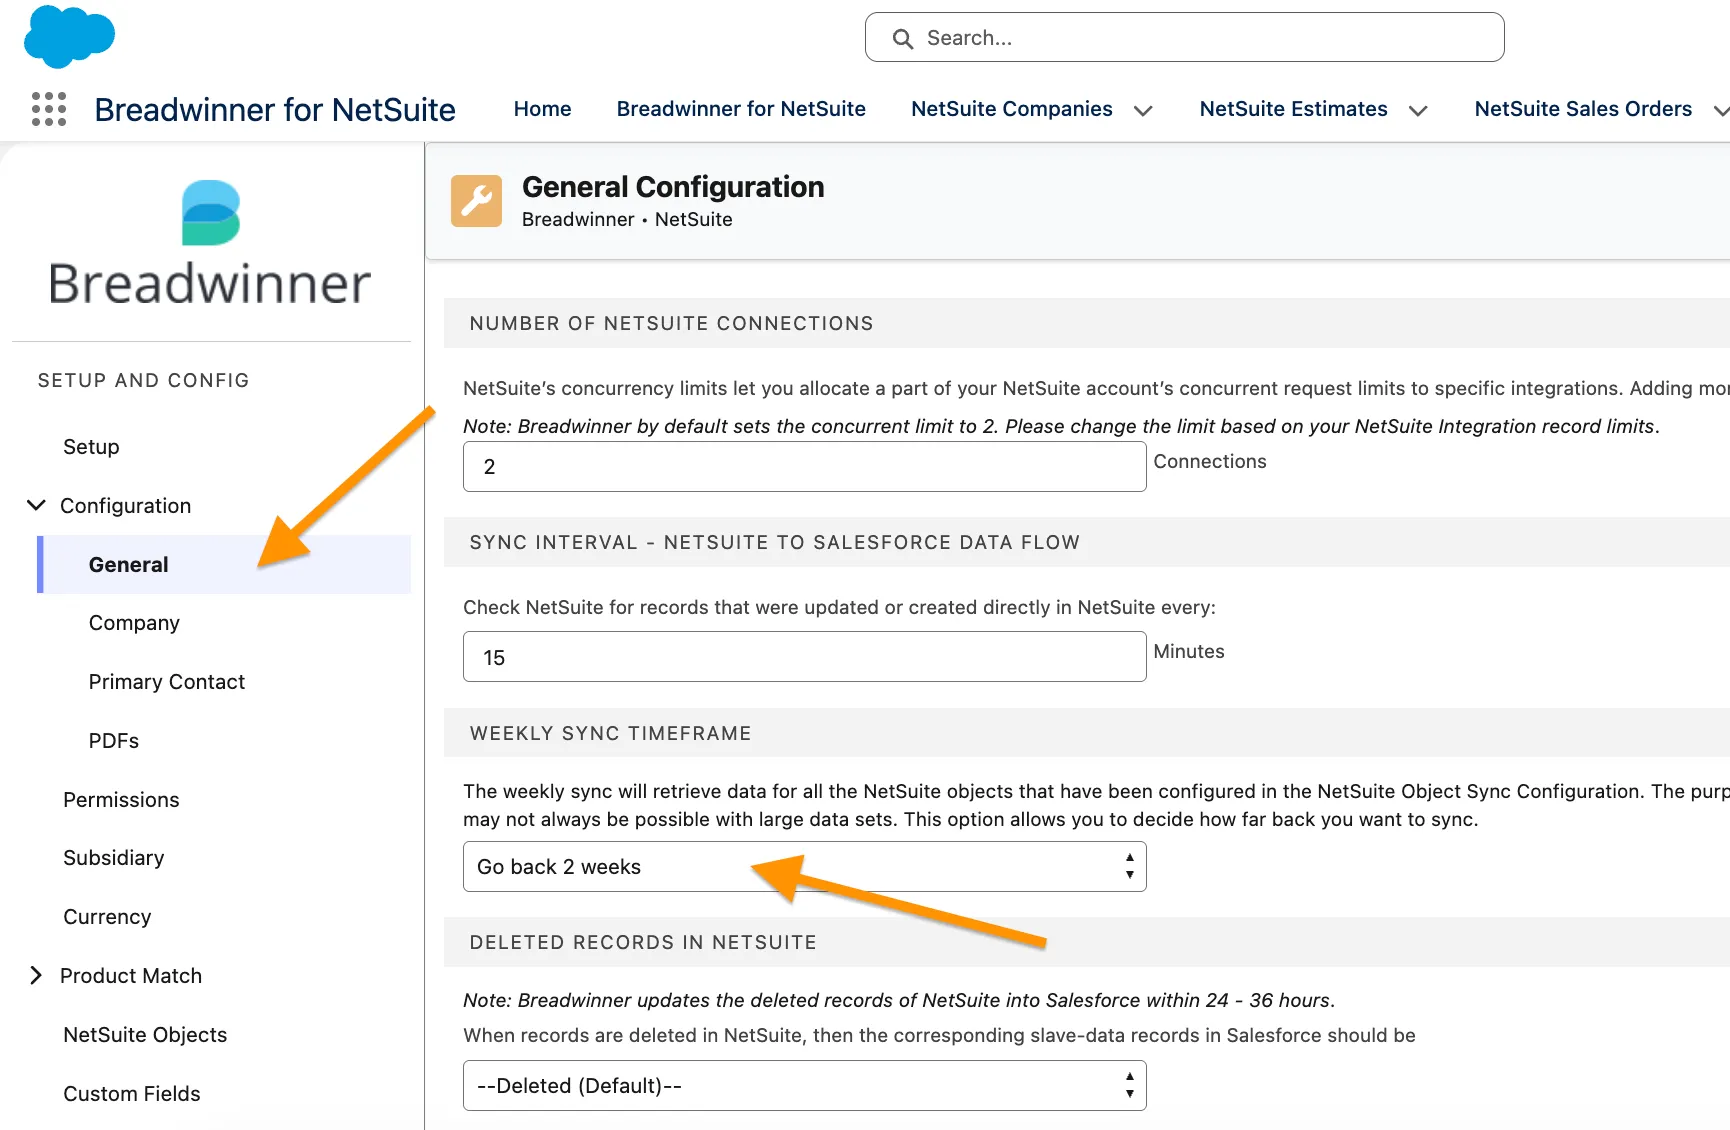Open the Breadwinner for NetSuite tab
The width and height of the screenshot is (1730, 1130).
tap(741, 109)
